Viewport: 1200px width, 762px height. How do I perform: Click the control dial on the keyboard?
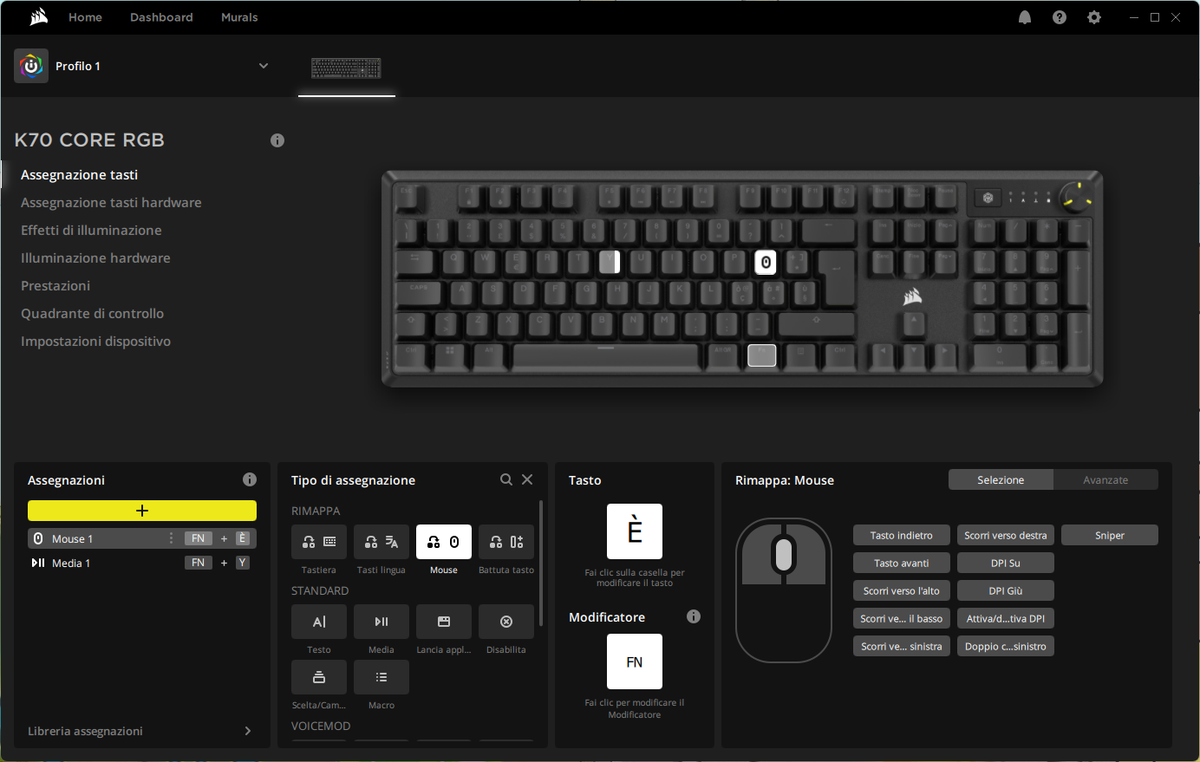click(x=1077, y=195)
